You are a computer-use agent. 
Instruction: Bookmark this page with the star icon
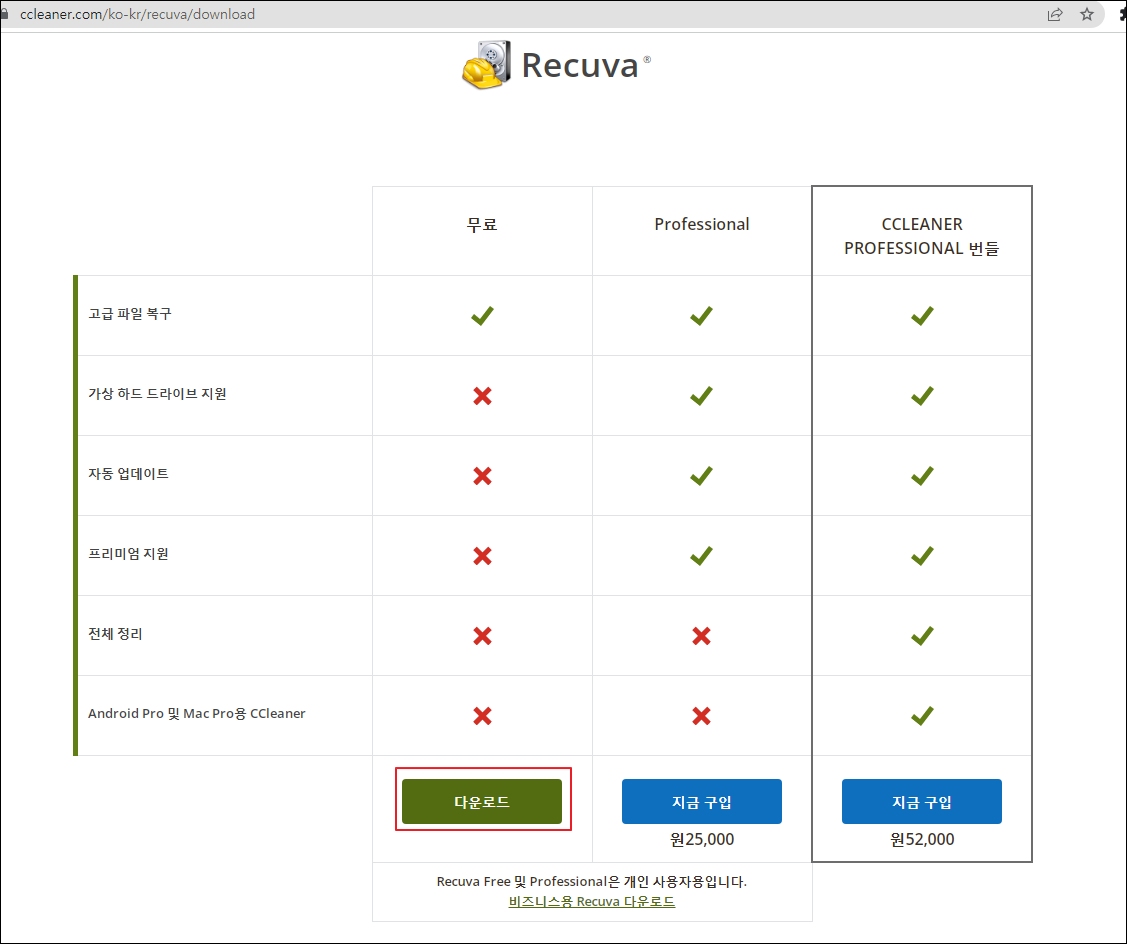(1087, 14)
